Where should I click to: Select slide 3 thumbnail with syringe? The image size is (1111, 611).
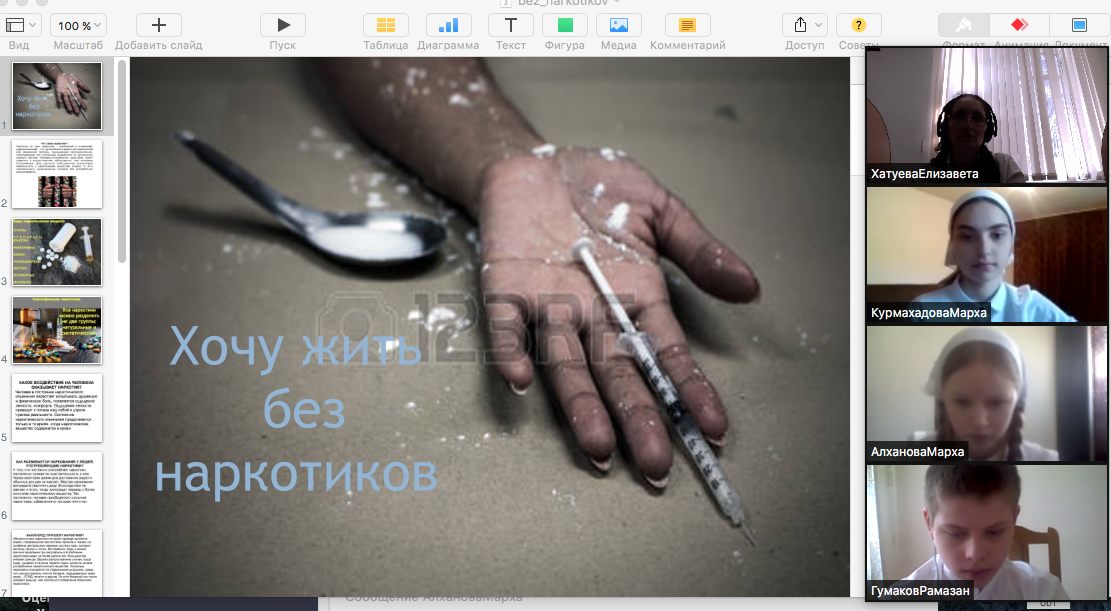pos(57,252)
